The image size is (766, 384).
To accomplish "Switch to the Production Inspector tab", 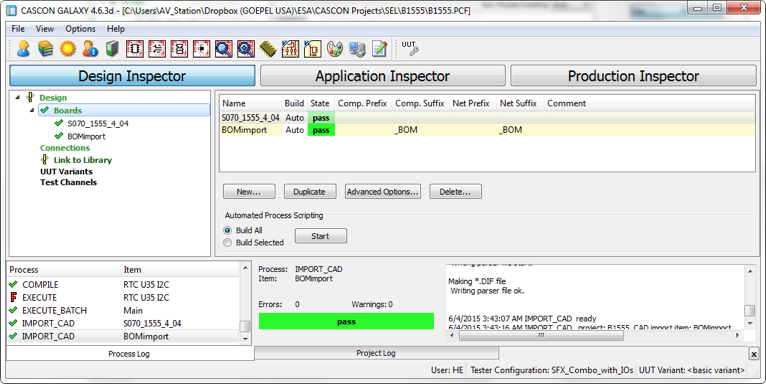I will tap(633, 76).
